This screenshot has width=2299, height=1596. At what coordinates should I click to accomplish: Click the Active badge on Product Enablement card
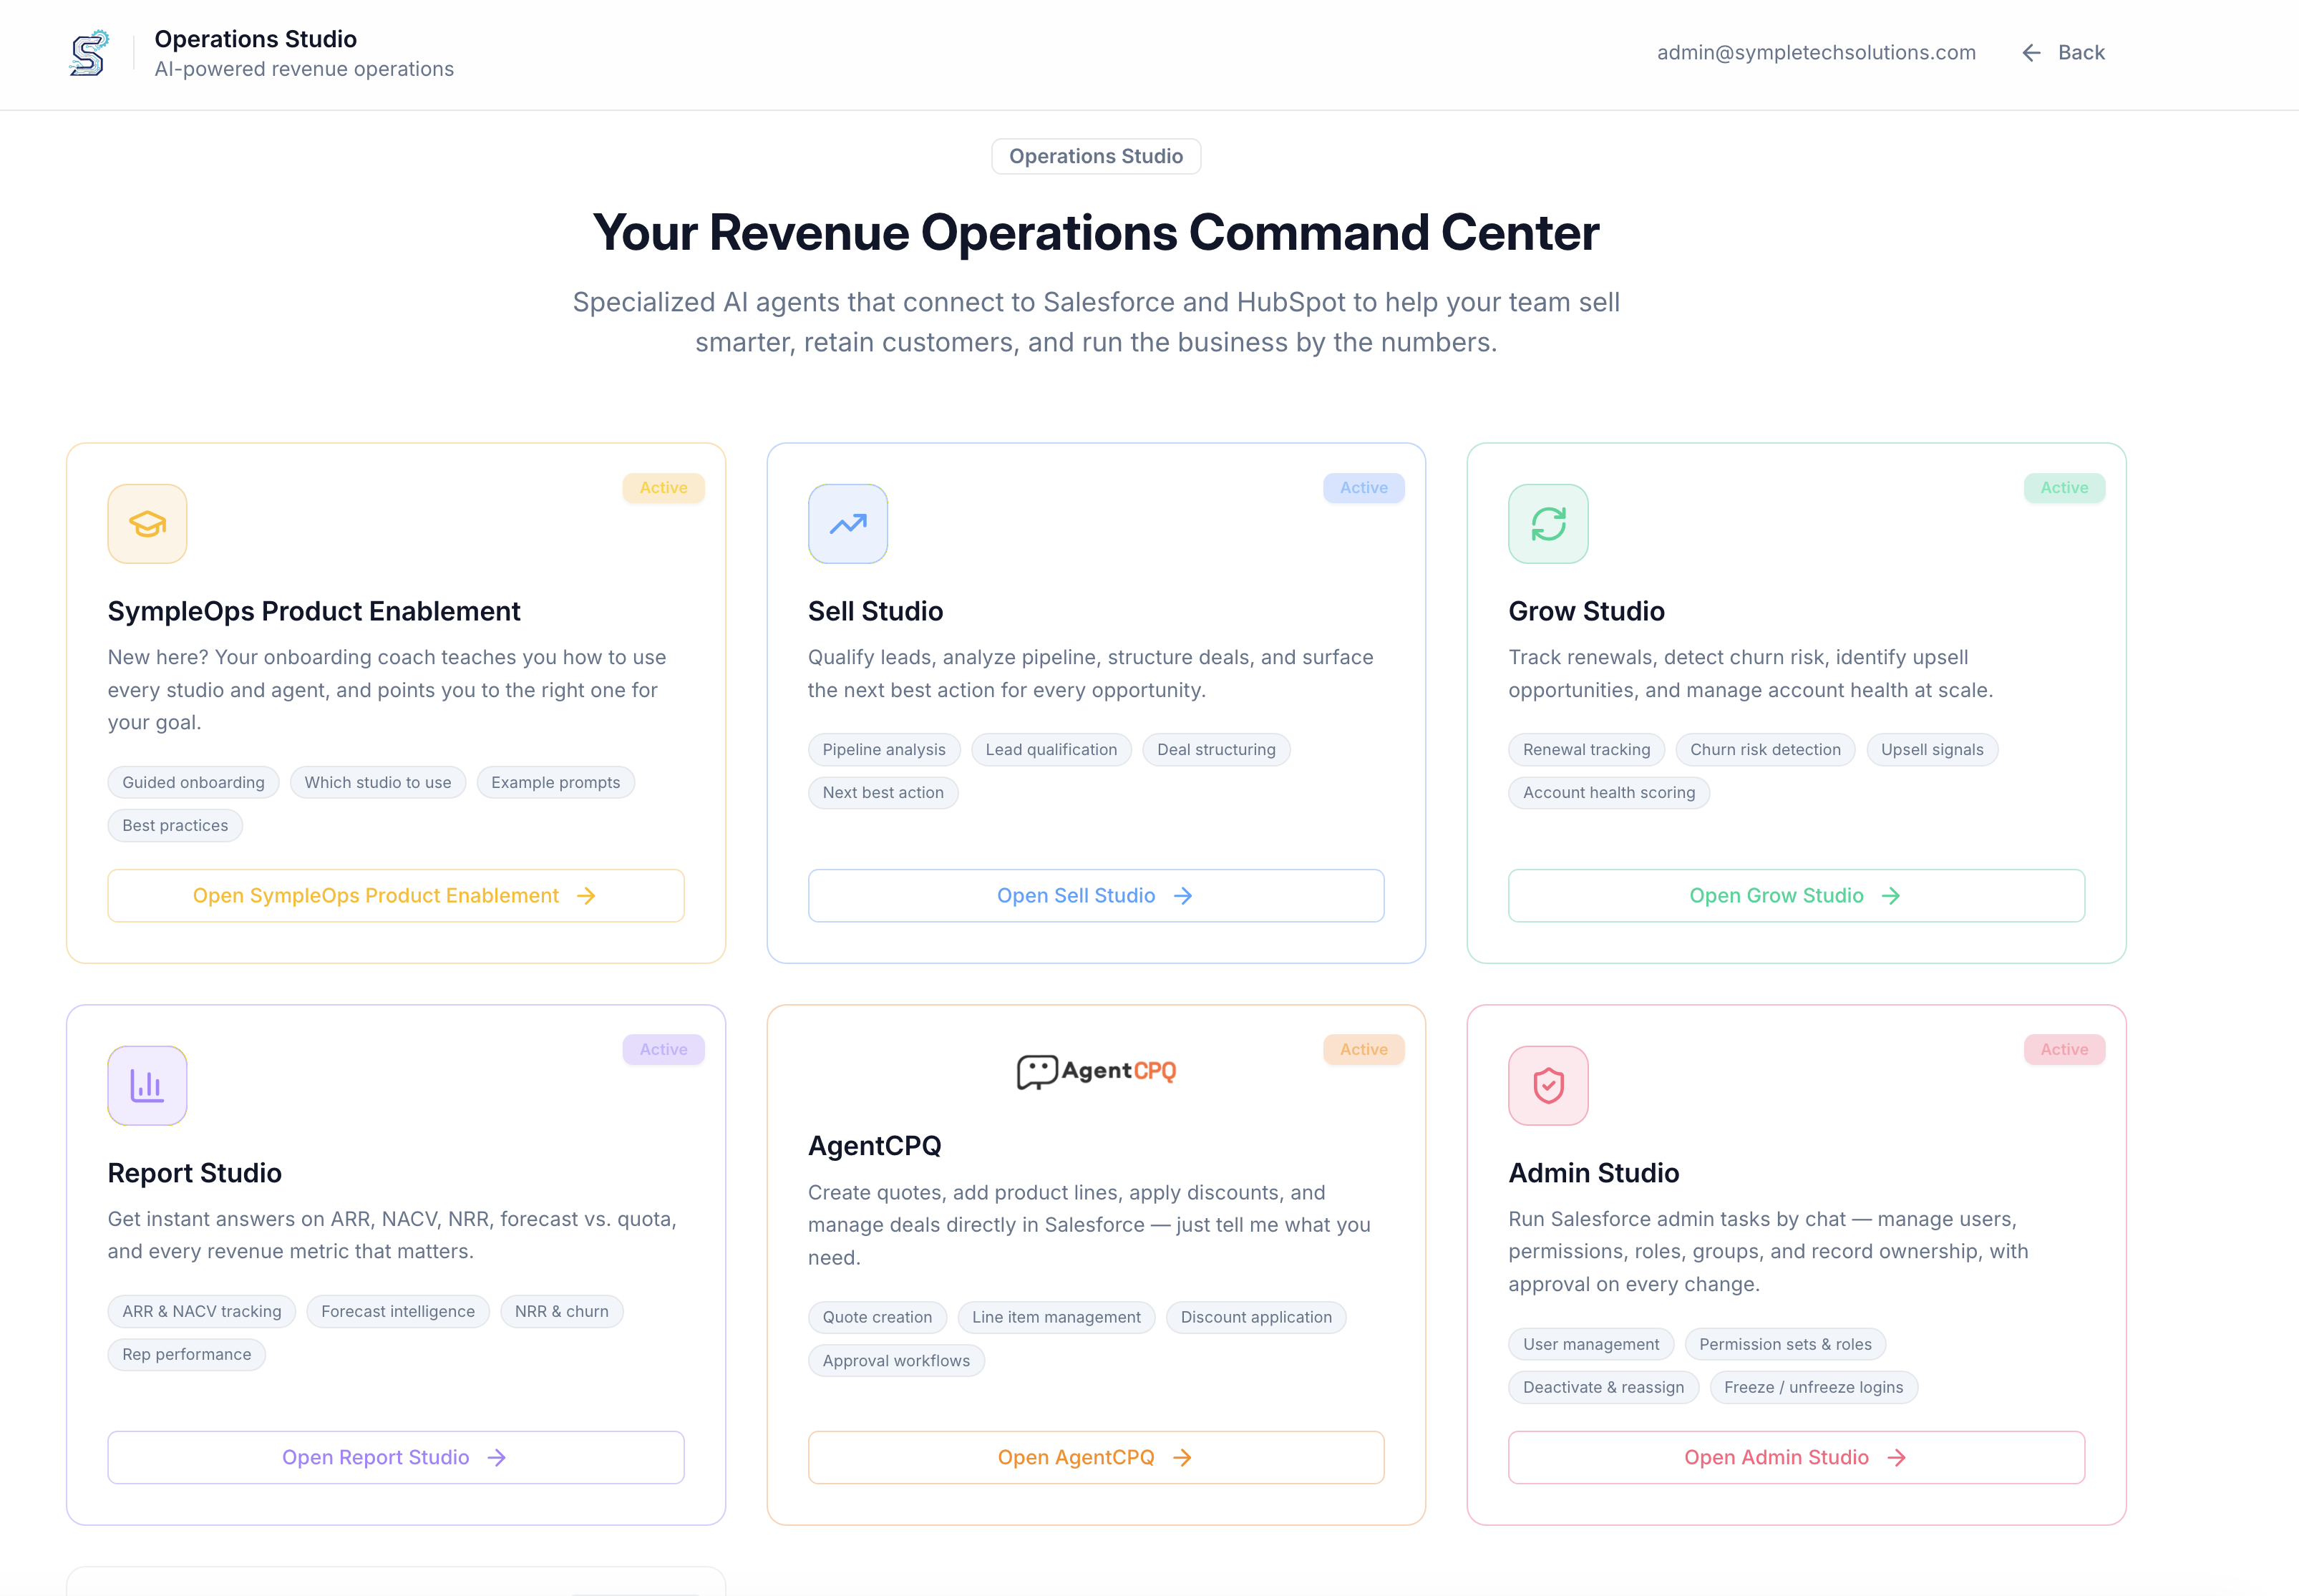click(664, 488)
